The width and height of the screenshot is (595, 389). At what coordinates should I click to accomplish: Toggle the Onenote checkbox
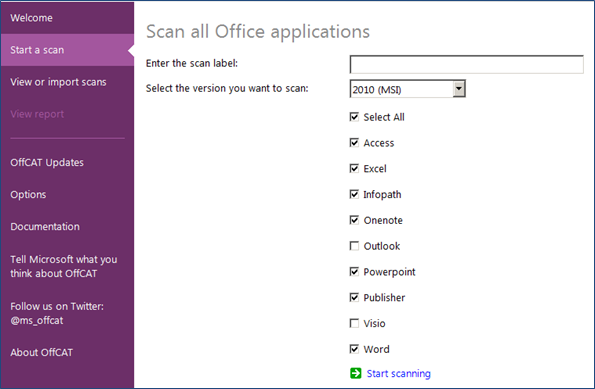(354, 220)
